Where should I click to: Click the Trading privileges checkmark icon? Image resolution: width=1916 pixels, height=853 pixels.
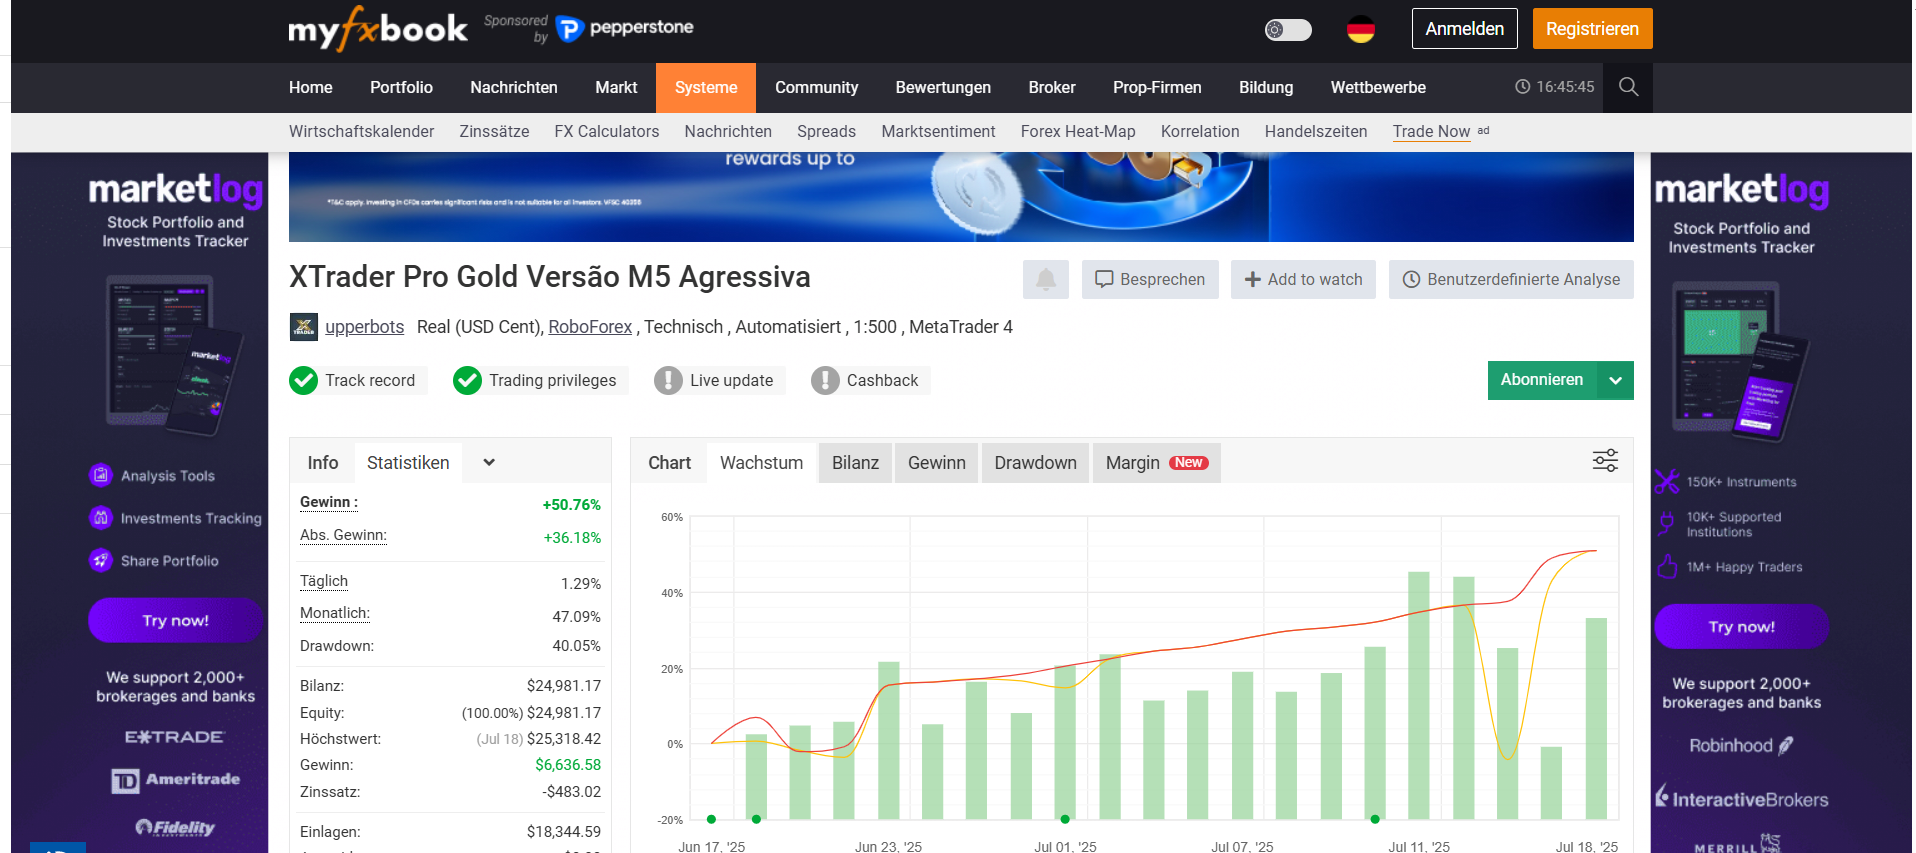click(x=467, y=380)
